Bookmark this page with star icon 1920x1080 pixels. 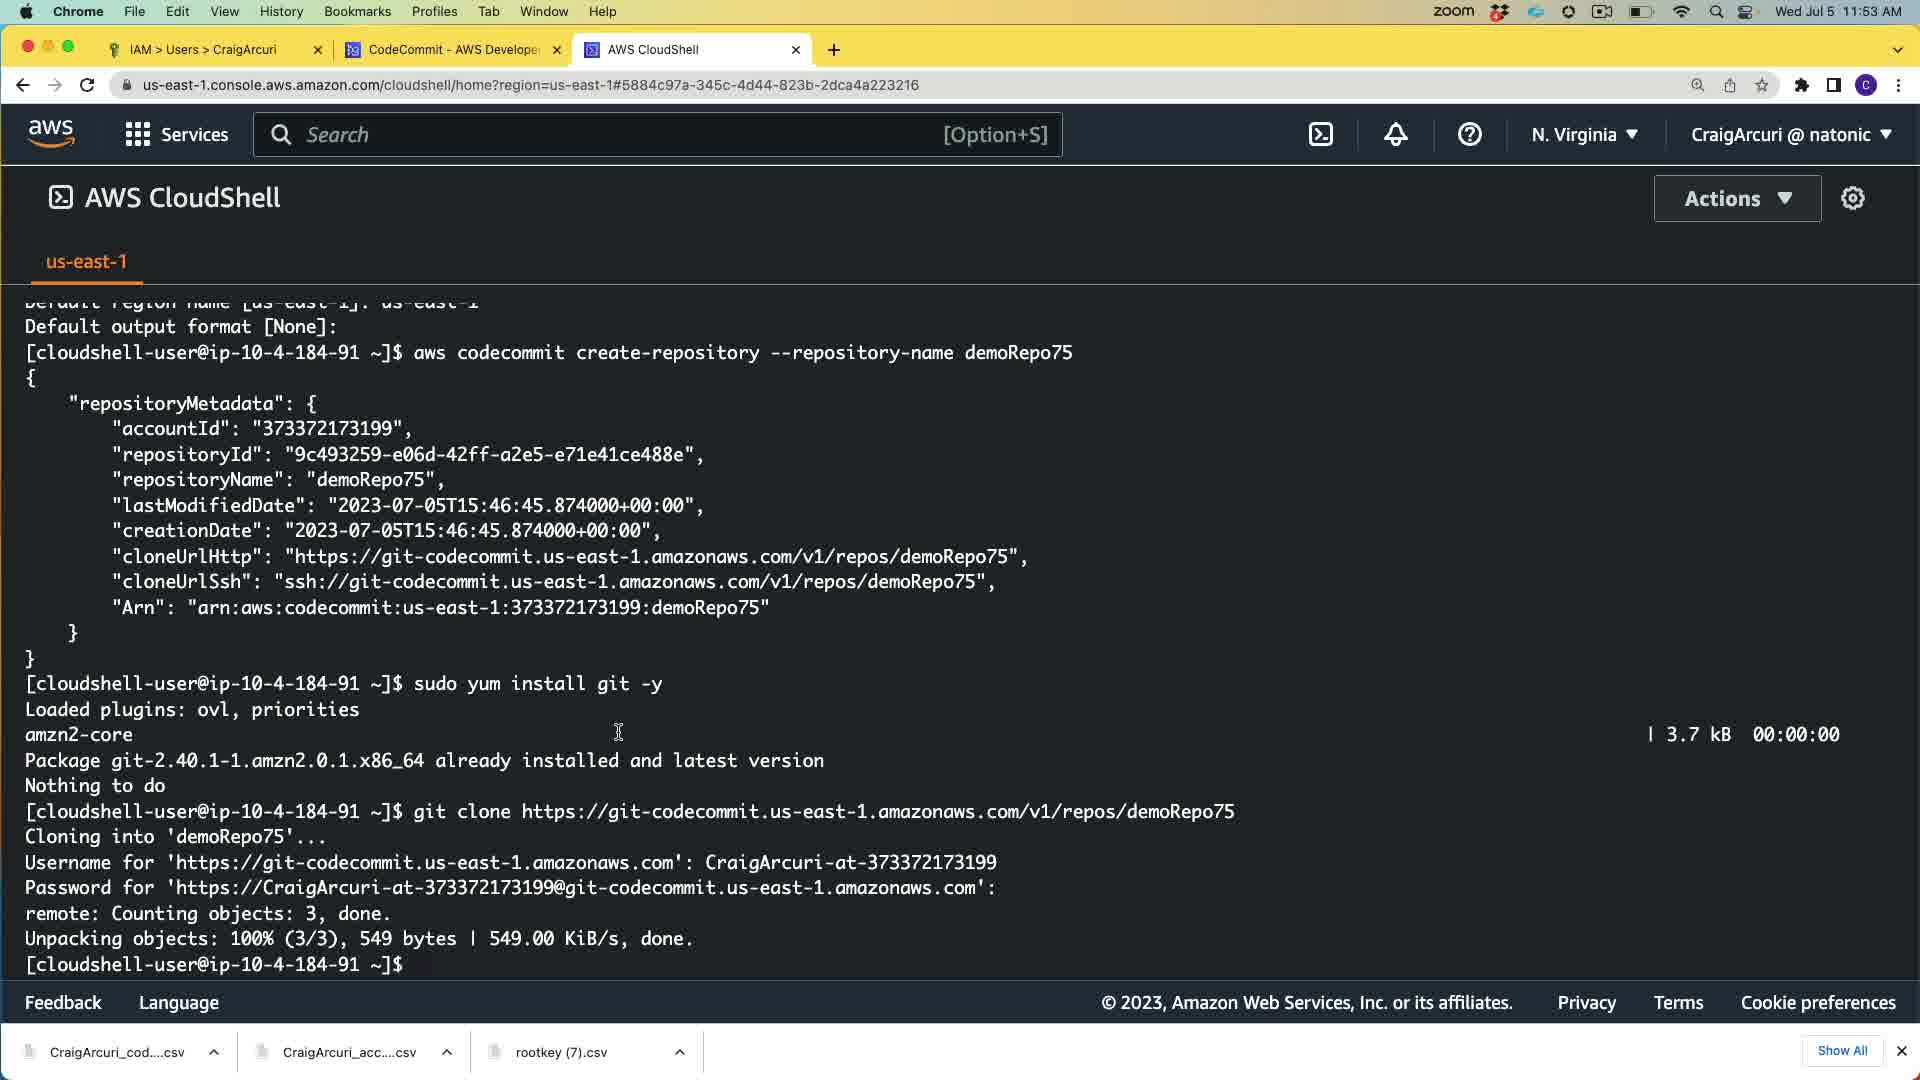click(1761, 85)
